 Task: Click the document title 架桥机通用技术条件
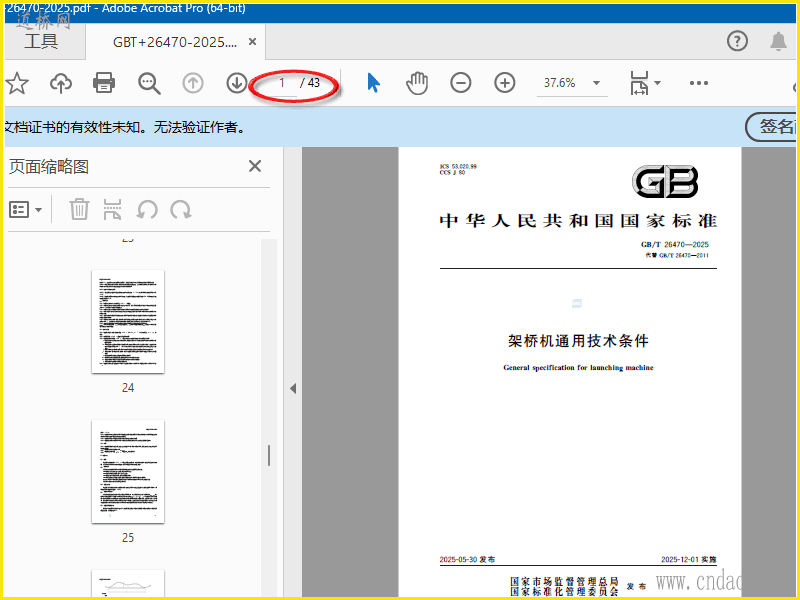coord(578,341)
